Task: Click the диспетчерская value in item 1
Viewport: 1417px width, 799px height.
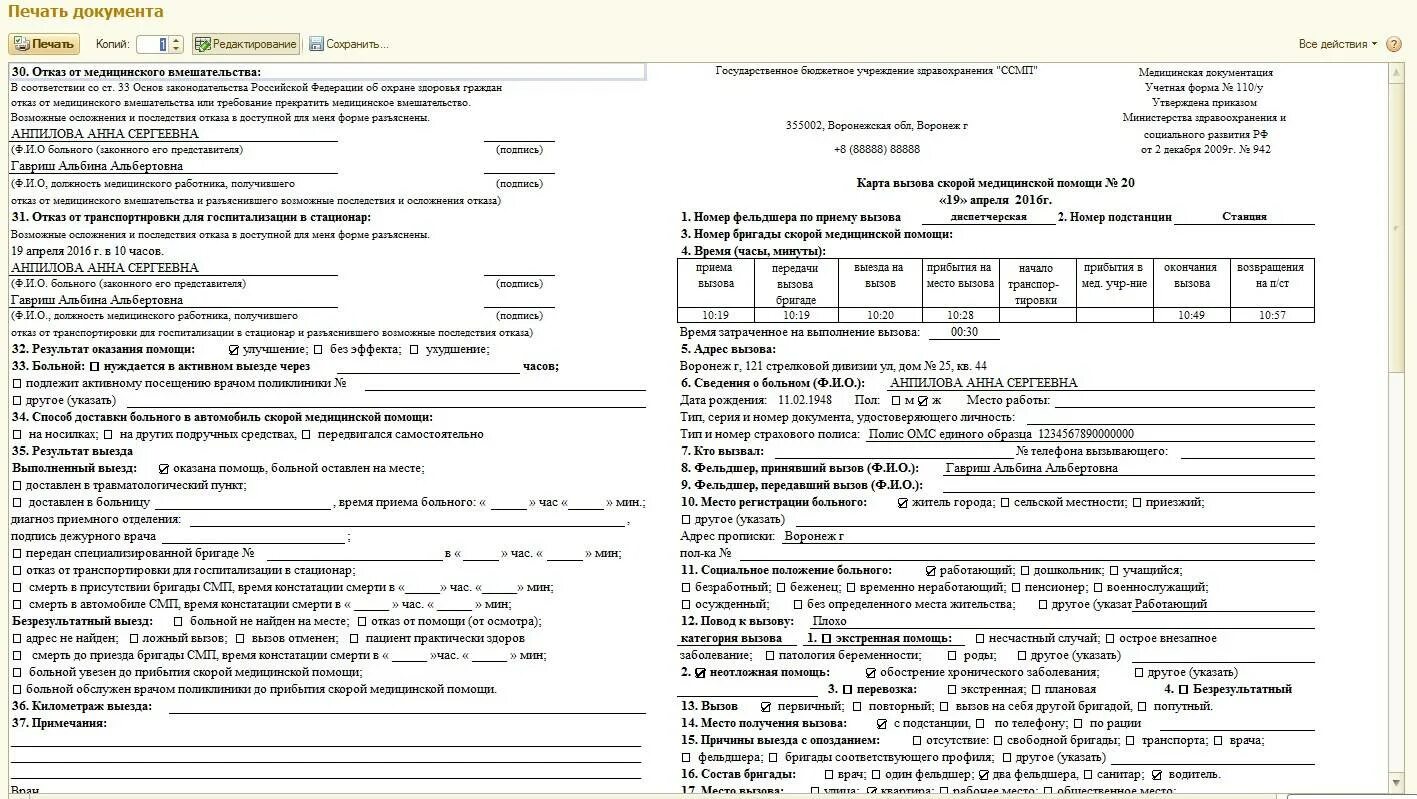Action: click(988, 217)
